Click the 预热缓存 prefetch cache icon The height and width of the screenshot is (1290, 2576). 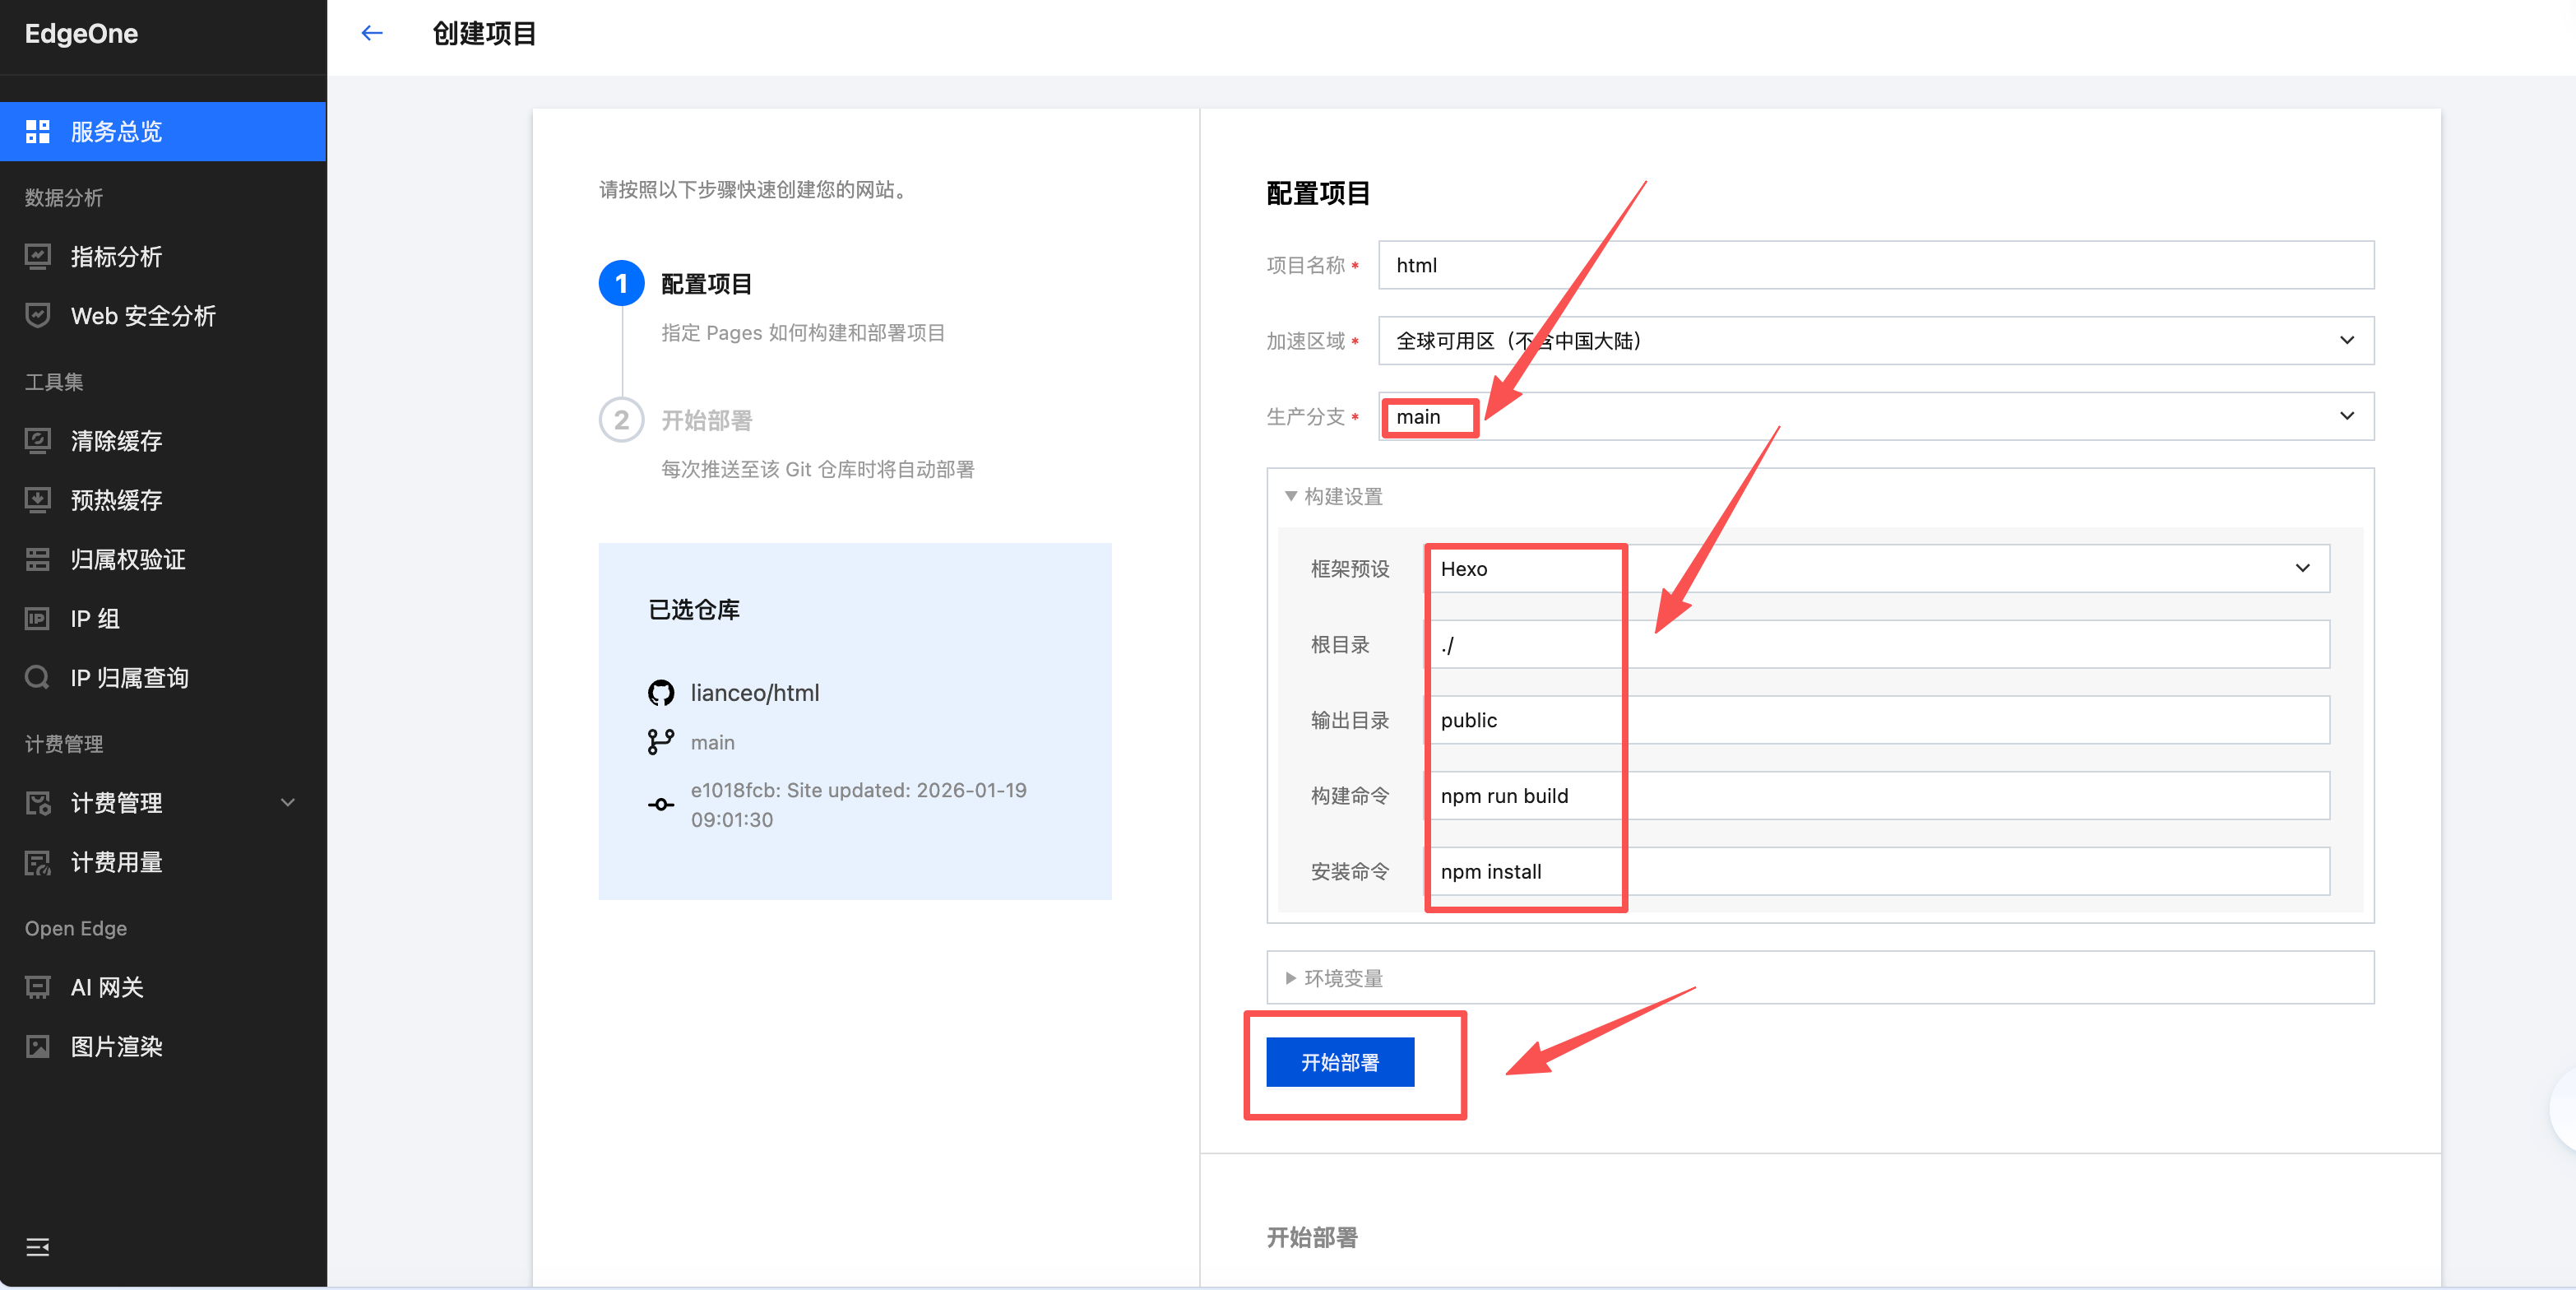(38, 500)
